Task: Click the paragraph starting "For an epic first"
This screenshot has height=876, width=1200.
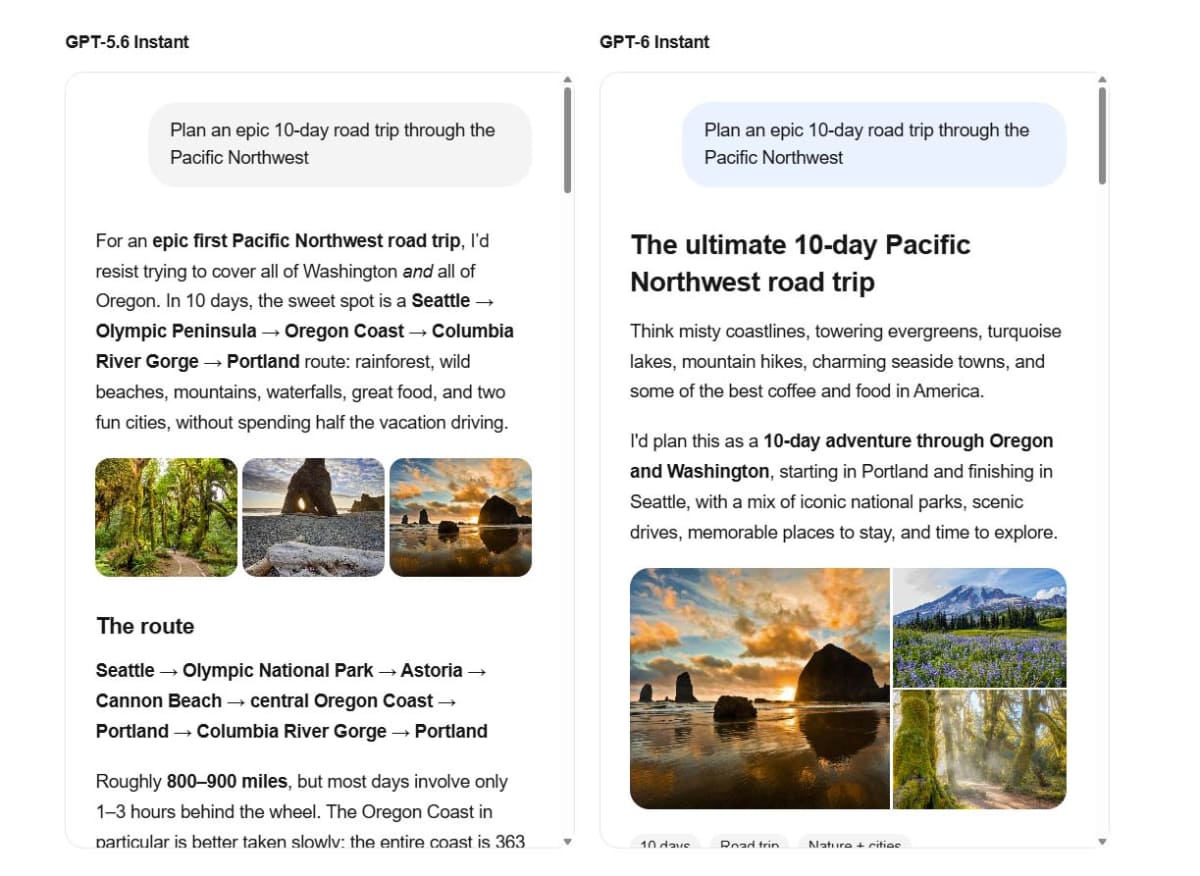Action: point(305,331)
